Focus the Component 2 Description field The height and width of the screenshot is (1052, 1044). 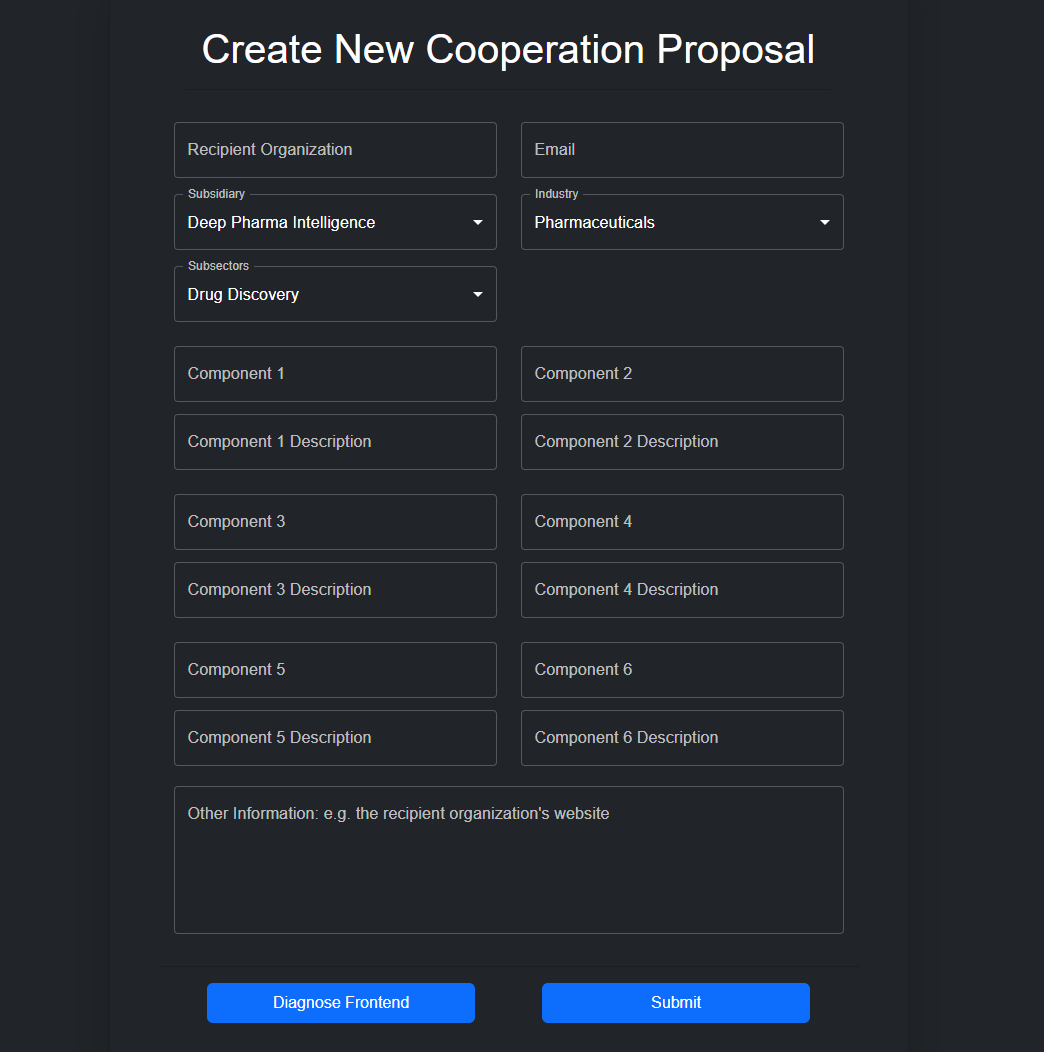pyautogui.click(x=682, y=442)
